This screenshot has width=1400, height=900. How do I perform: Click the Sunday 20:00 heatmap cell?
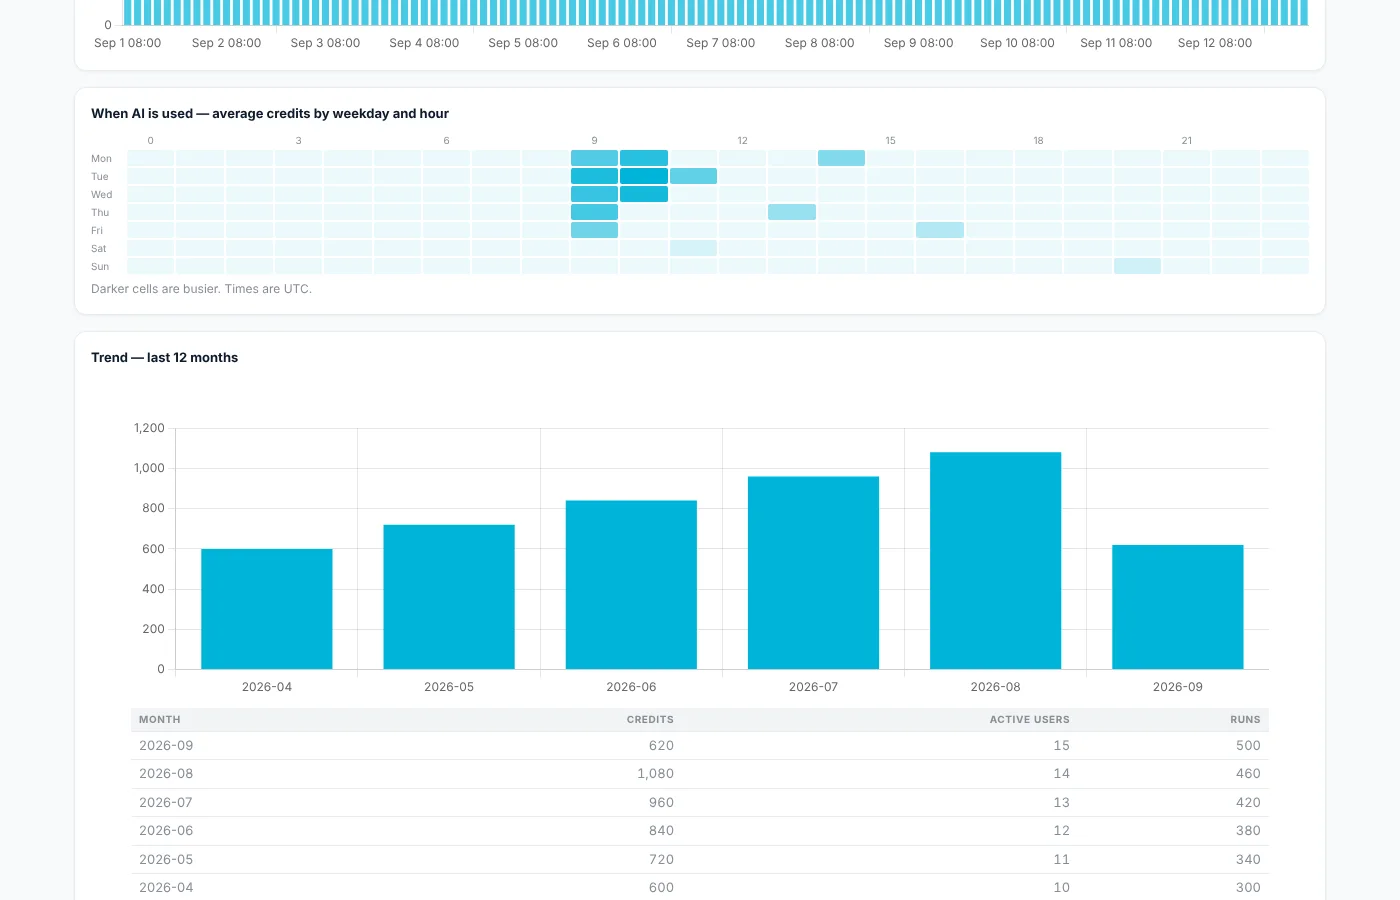[x=1137, y=266]
